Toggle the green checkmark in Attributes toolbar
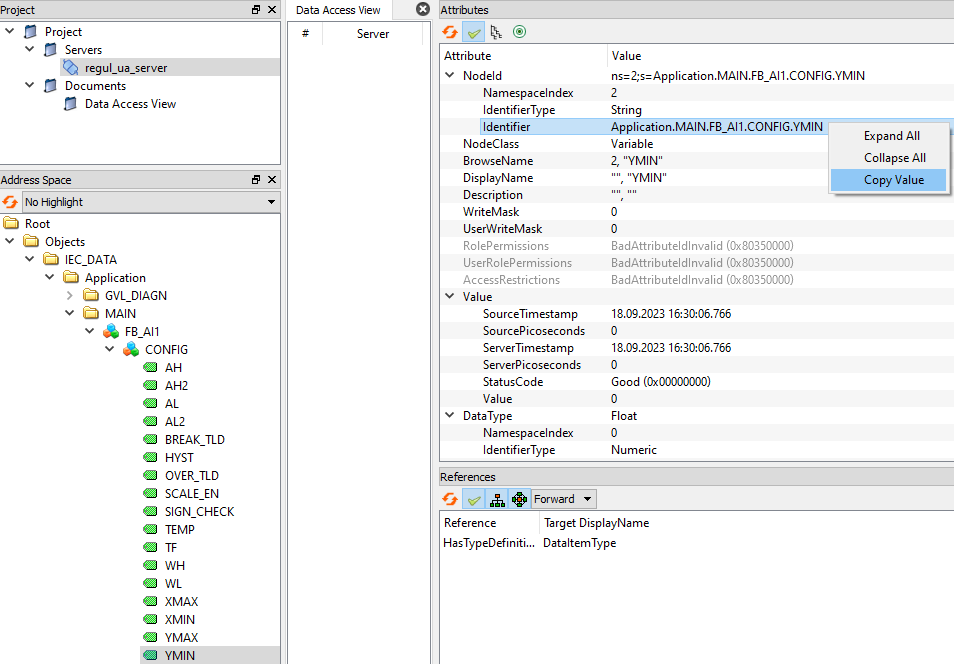 click(473, 32)
